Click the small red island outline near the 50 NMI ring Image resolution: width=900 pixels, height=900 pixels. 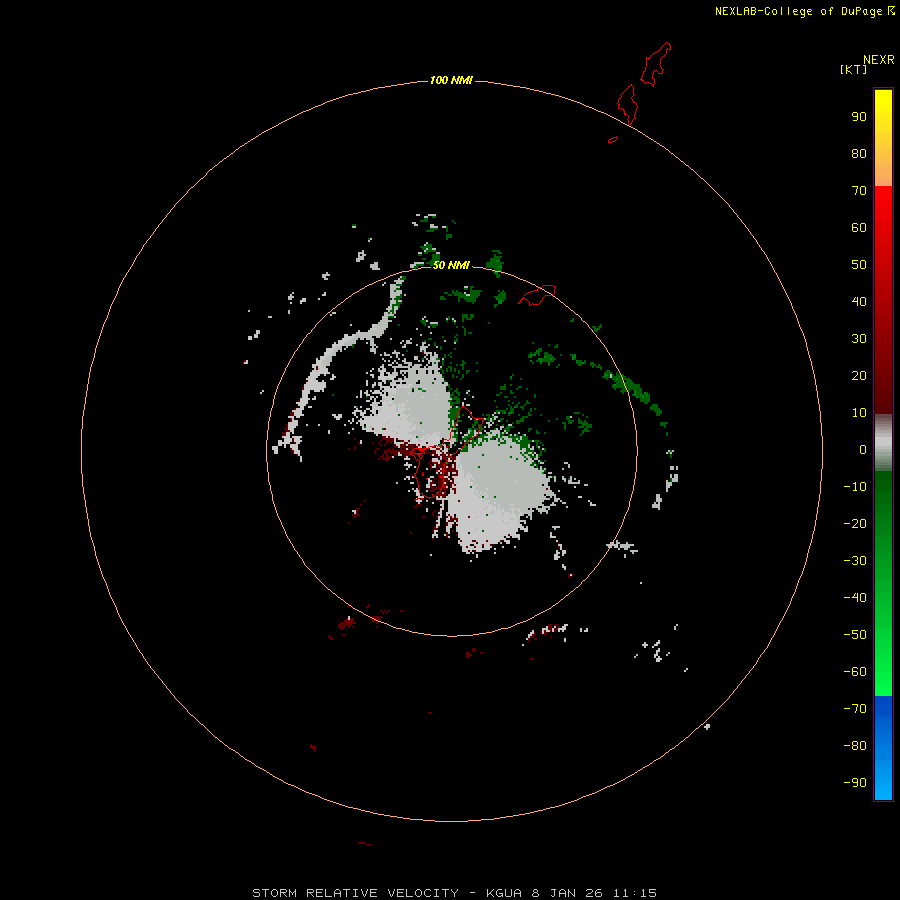pos(537,295)
